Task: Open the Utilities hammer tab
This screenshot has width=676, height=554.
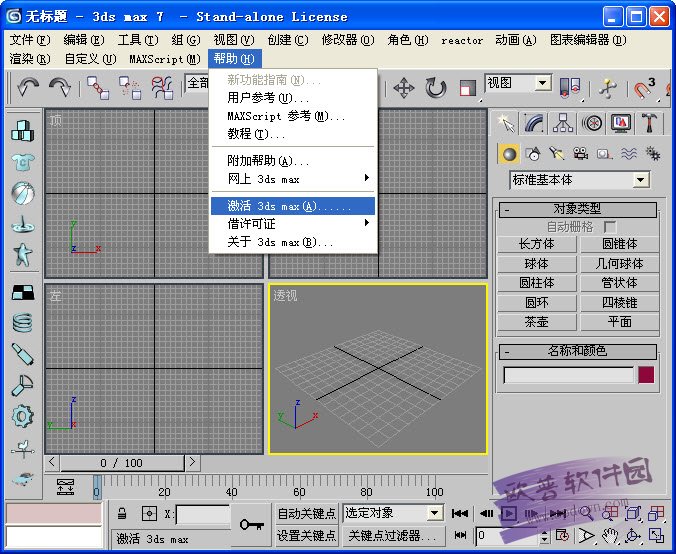Action: coord(649,123)
